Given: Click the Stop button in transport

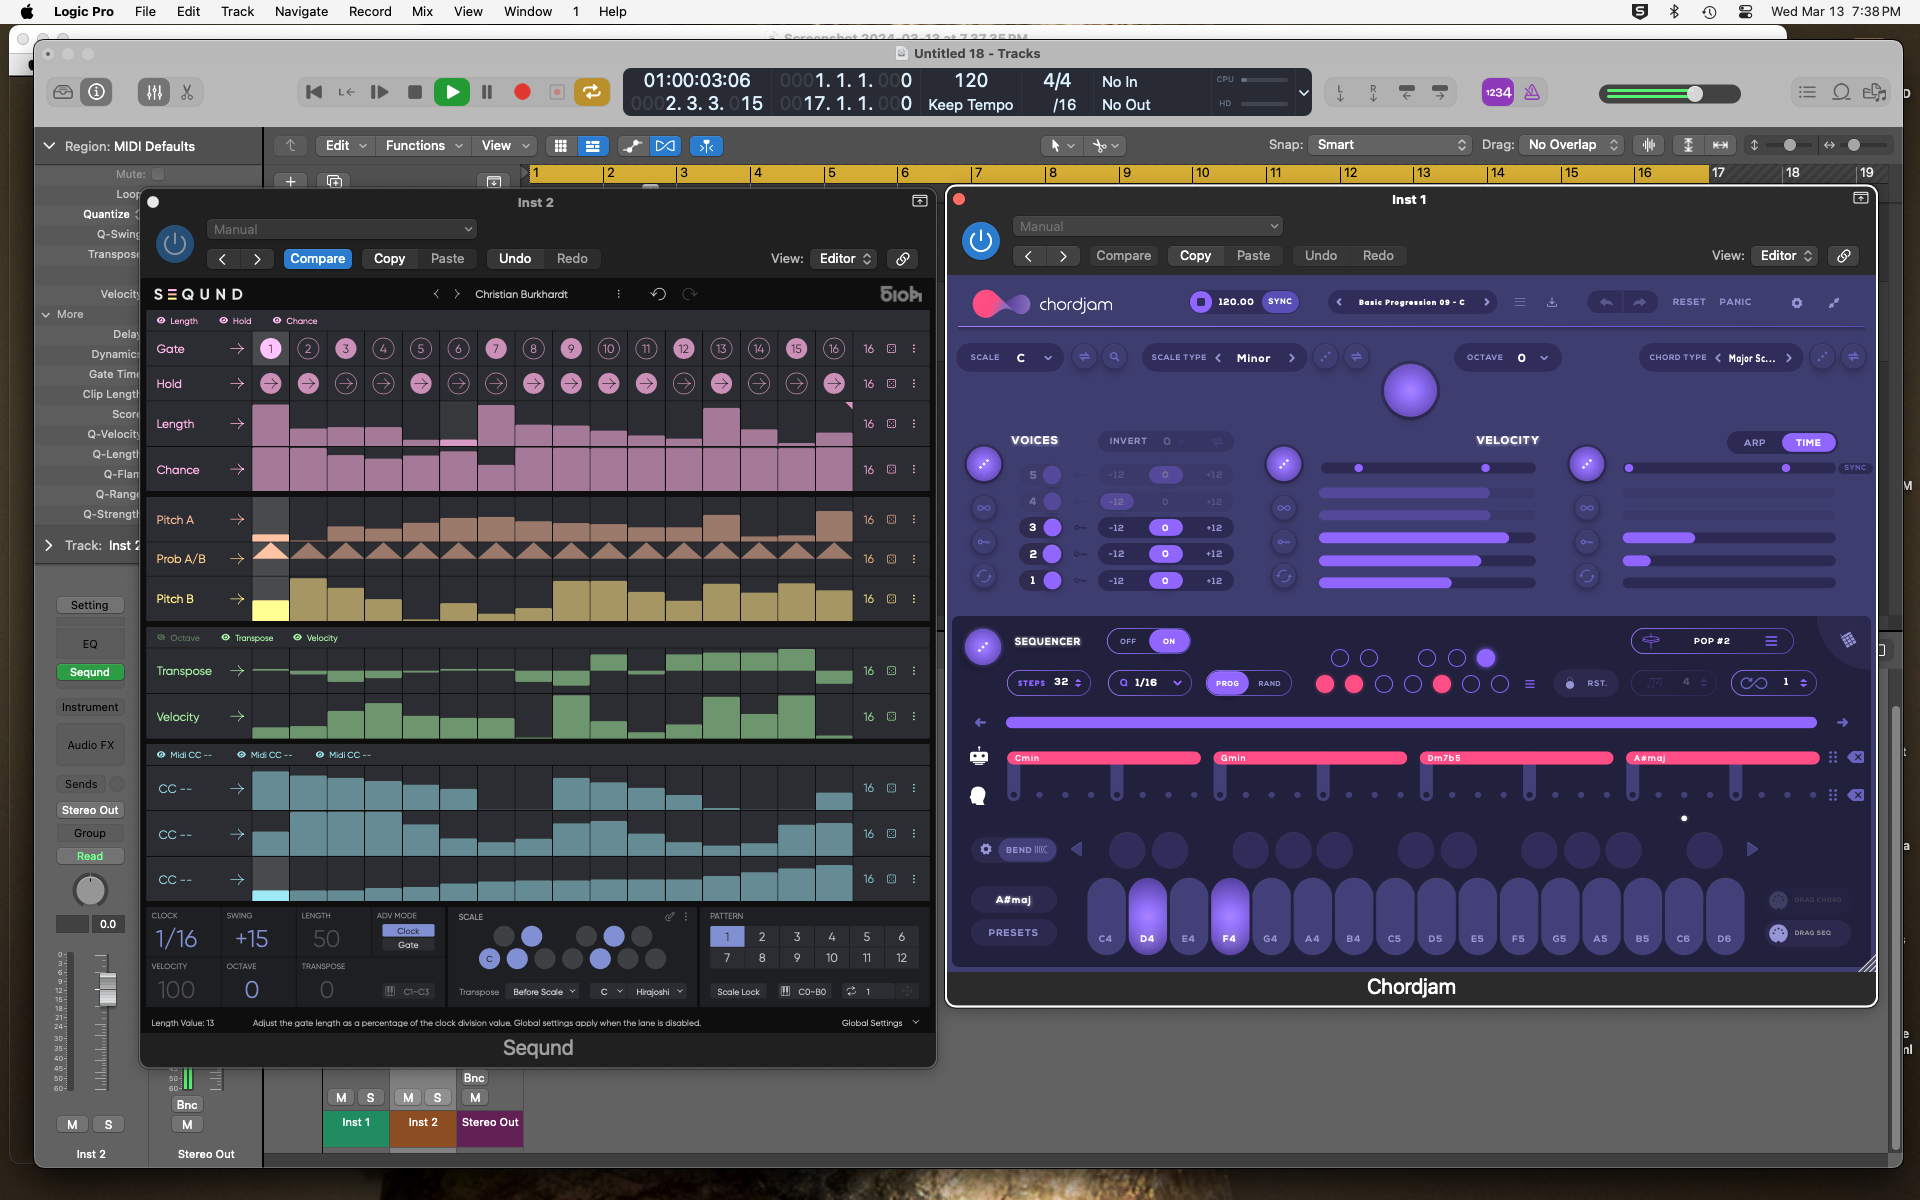Looking at the screenshot, I should 415,92.
